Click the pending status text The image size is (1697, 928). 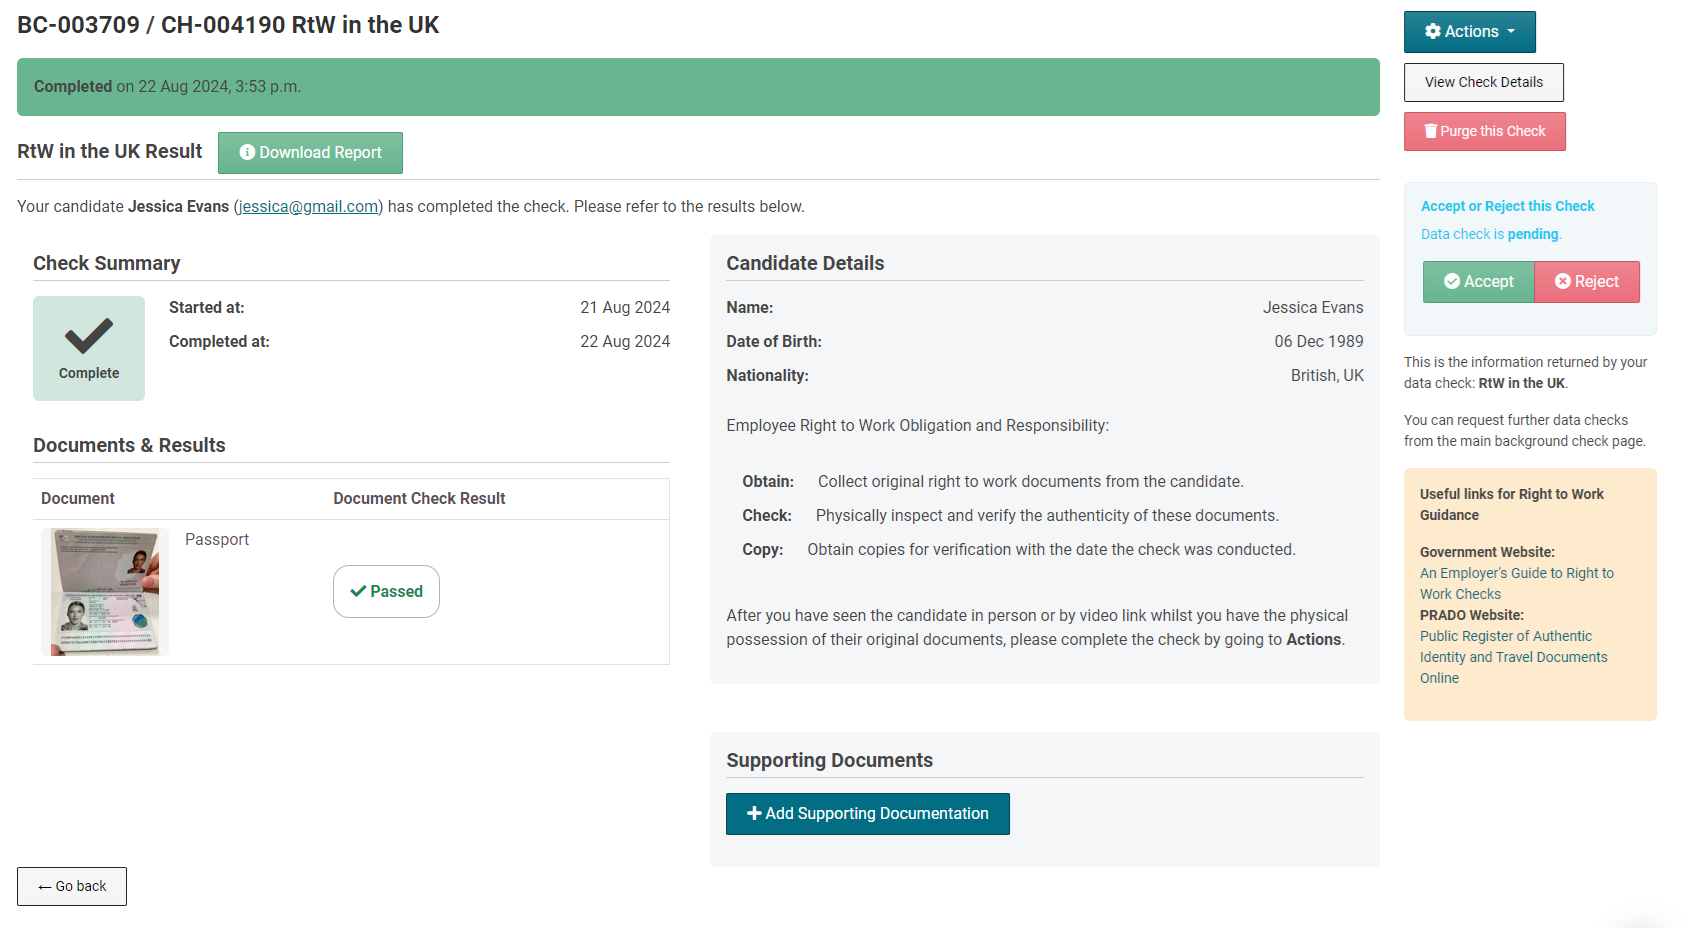(x=1532, y=234)
